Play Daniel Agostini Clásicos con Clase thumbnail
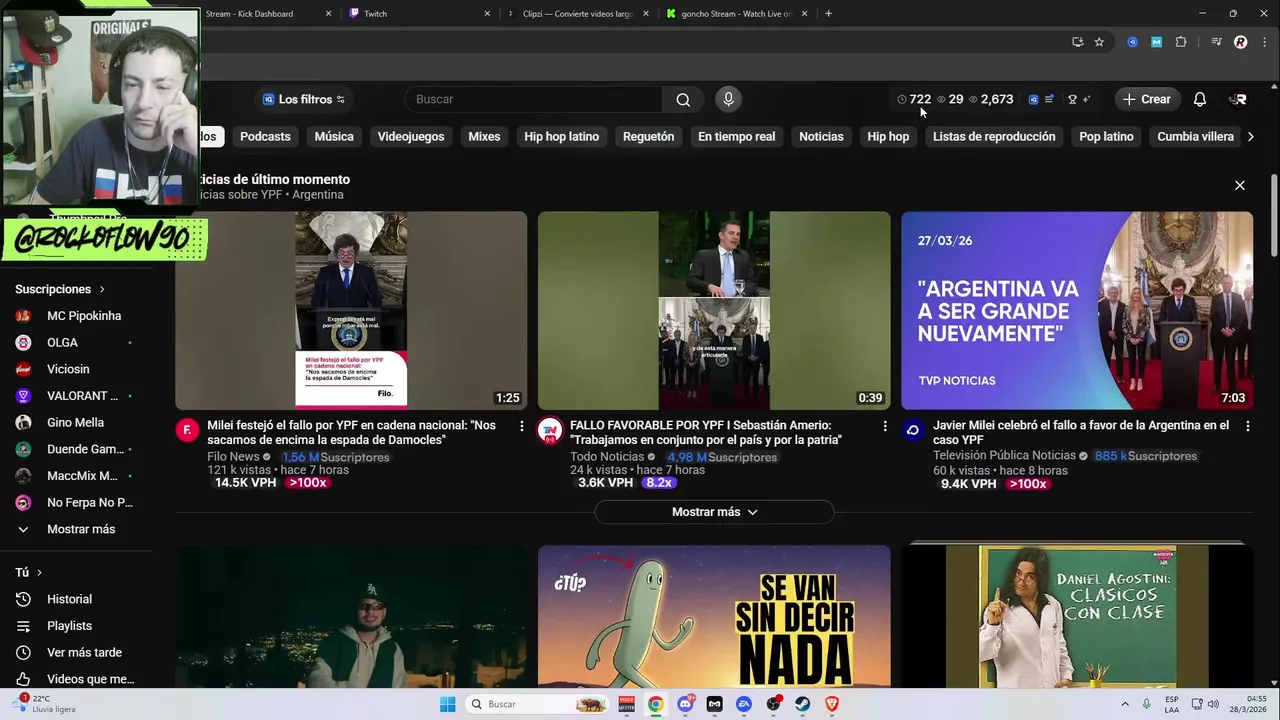Viewport: 1280px width, 720px height. [1077, 616]
